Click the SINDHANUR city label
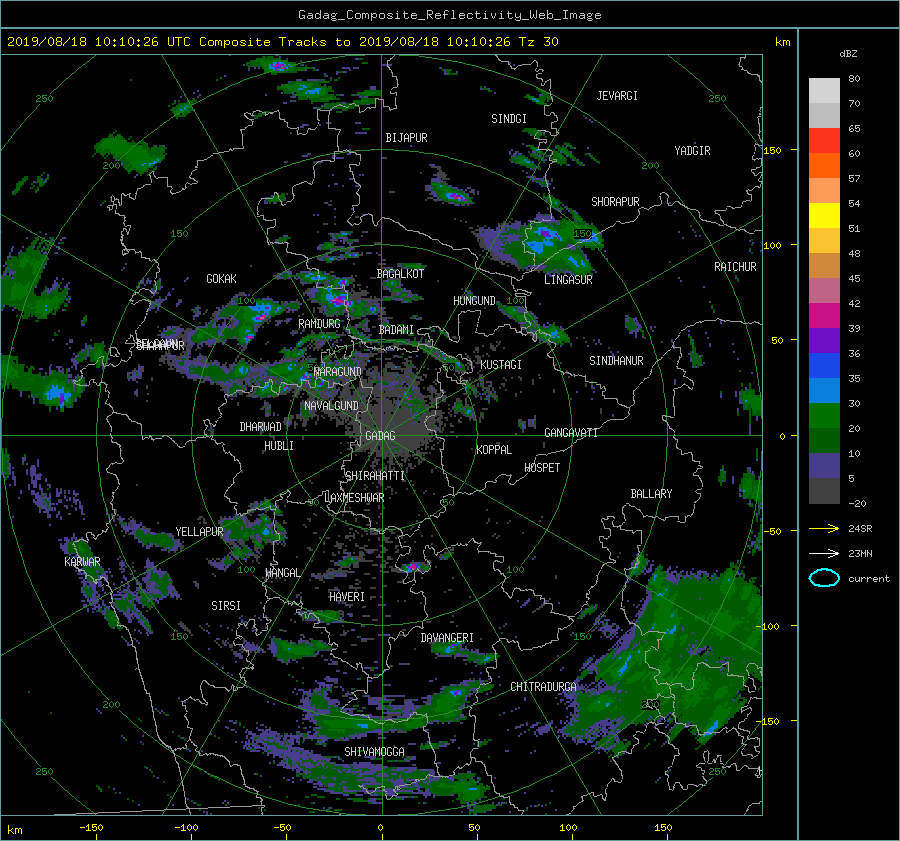Screen dimensions: 900x841 616,361
